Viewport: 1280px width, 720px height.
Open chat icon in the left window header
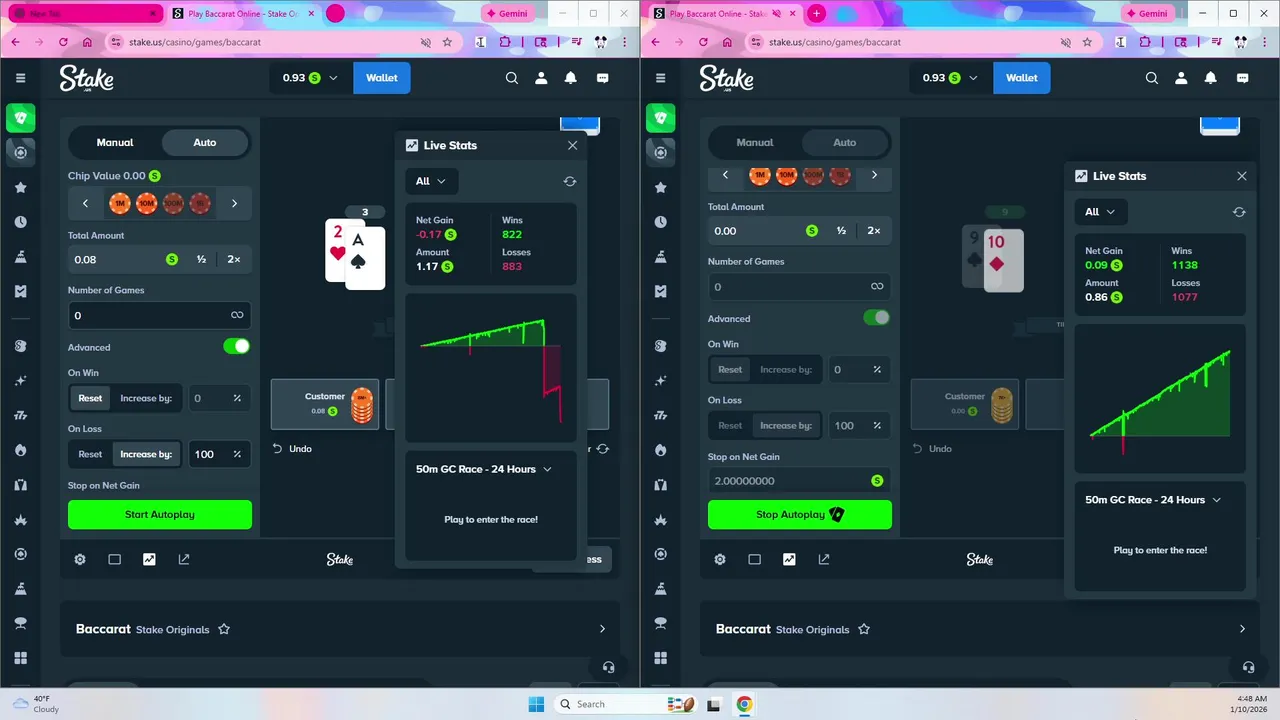602,78
